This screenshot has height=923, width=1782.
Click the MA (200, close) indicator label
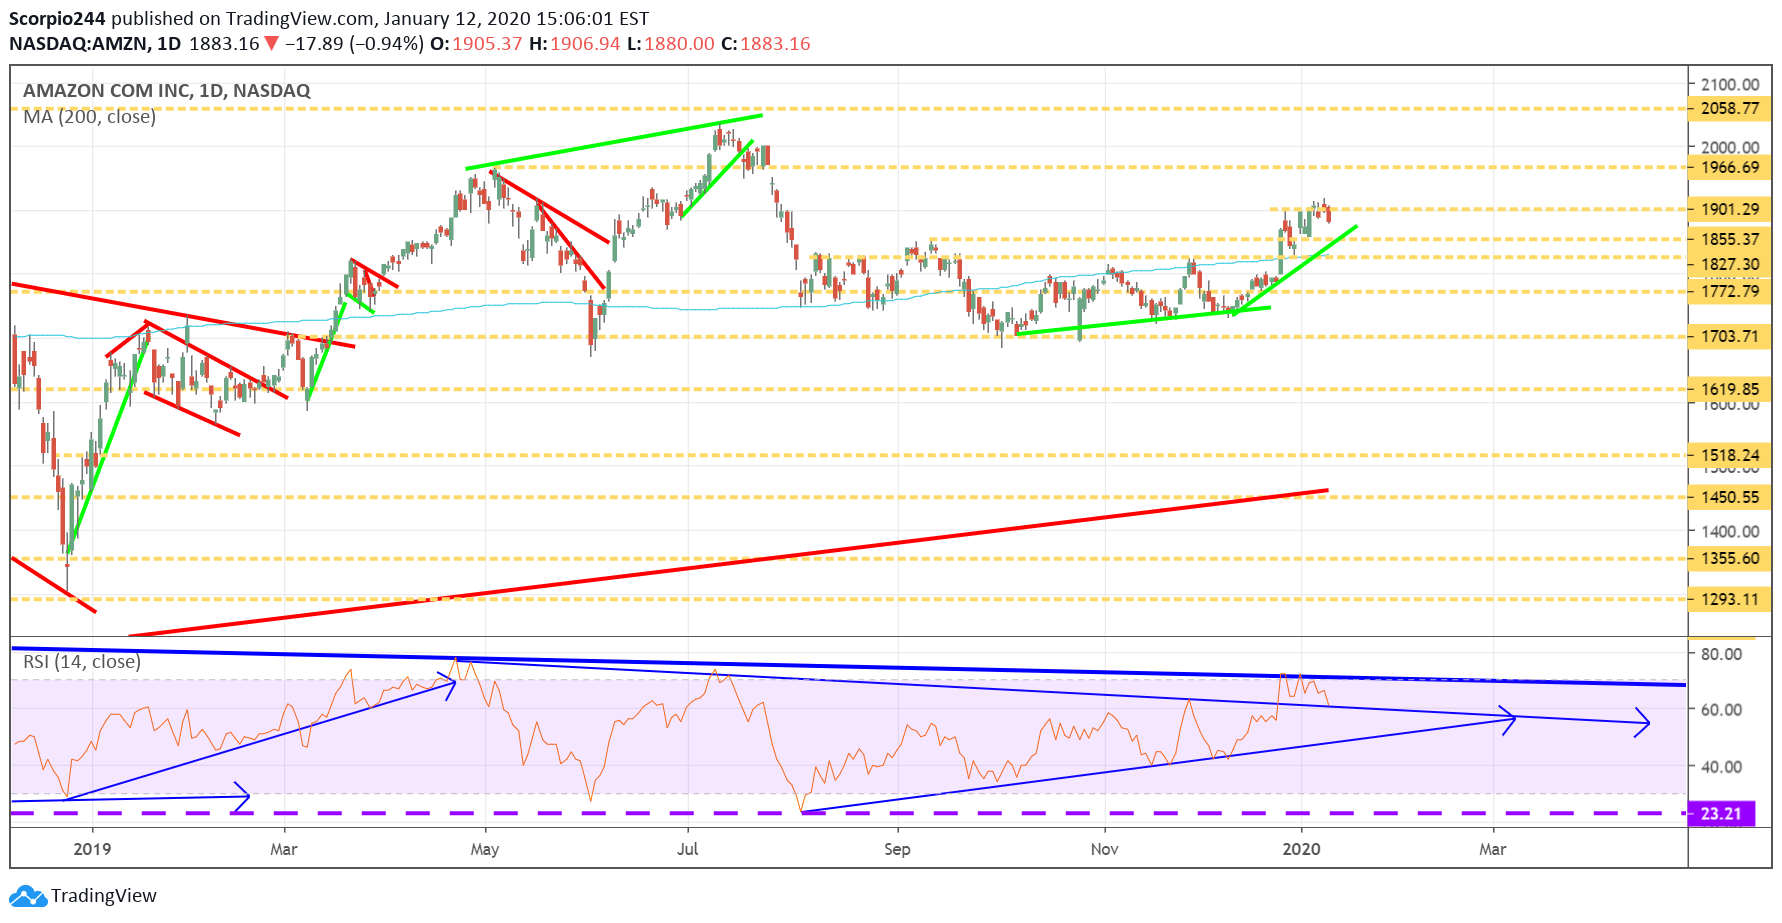[90, 117]
